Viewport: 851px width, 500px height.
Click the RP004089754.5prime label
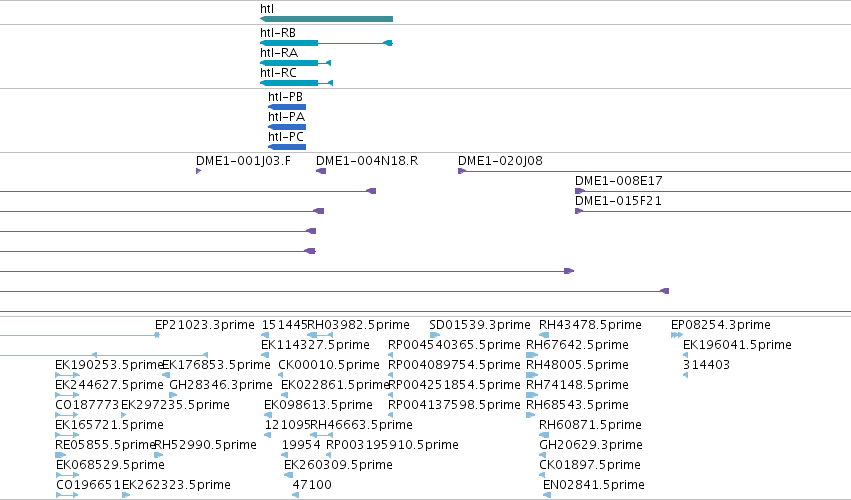(x=454, y=365)
